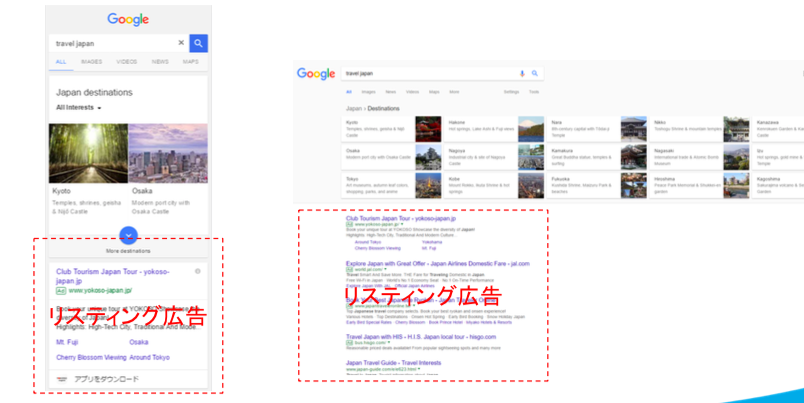Switch to the IMAGES tab on mobile
Viewport: 804px width, 403px height.
point(91,62)
